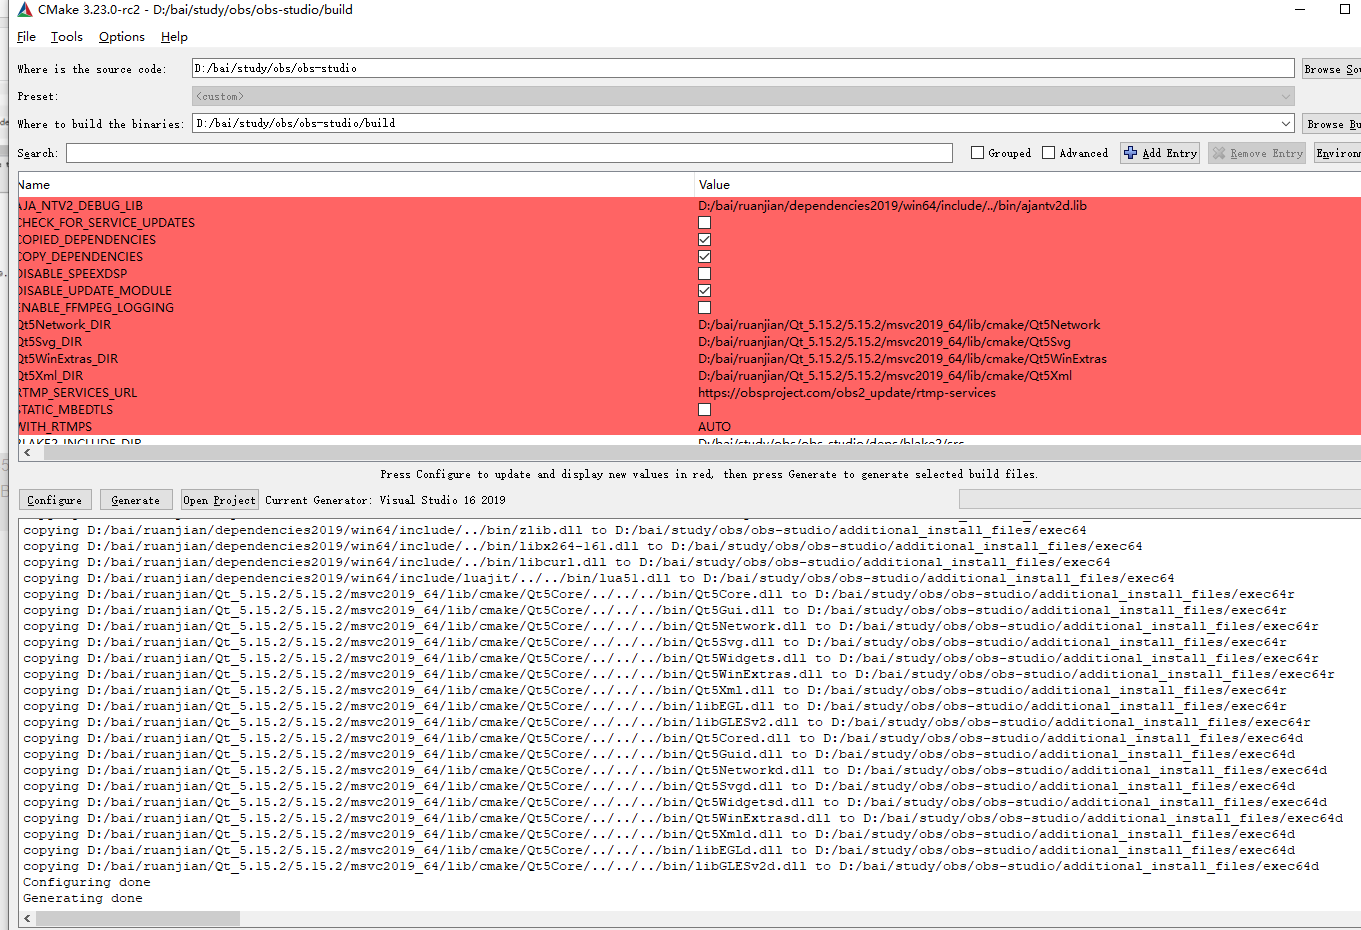Click the left arrow of table scrollbar
Image resolution: width=1361 pixels, height=930 pixels.
point(27,452)
